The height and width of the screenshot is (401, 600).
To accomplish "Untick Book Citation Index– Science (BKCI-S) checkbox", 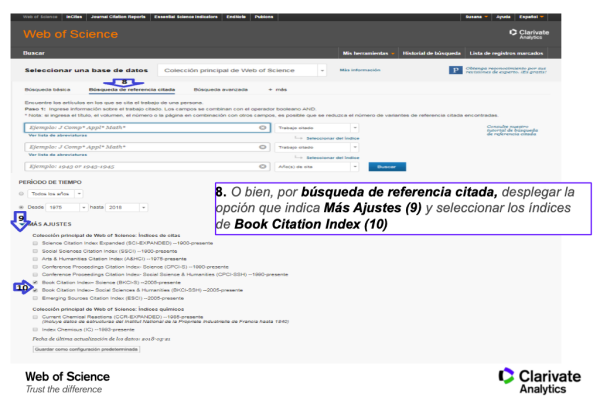I will coord(35,282).
